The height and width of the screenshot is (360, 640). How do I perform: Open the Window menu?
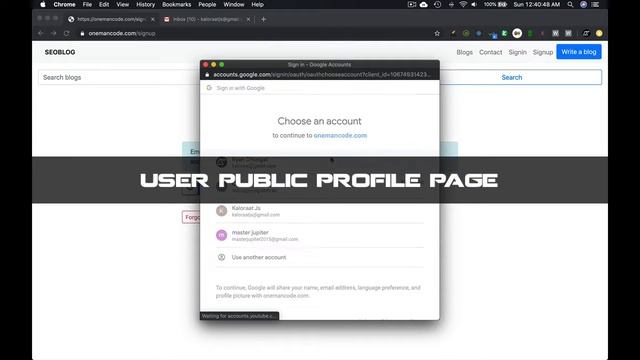(x=233, y=4)
